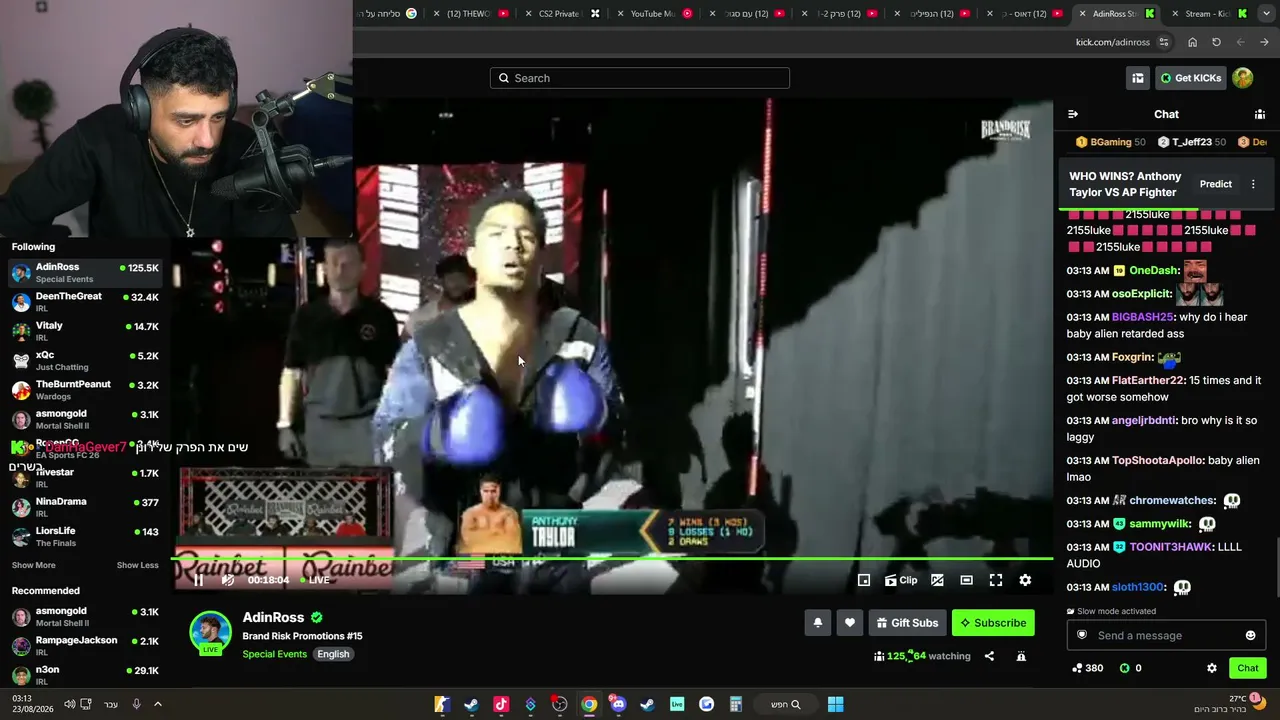1280x720 pixels.
Task: Open the LiorsLife channel in Following
Action: [86, 536]
